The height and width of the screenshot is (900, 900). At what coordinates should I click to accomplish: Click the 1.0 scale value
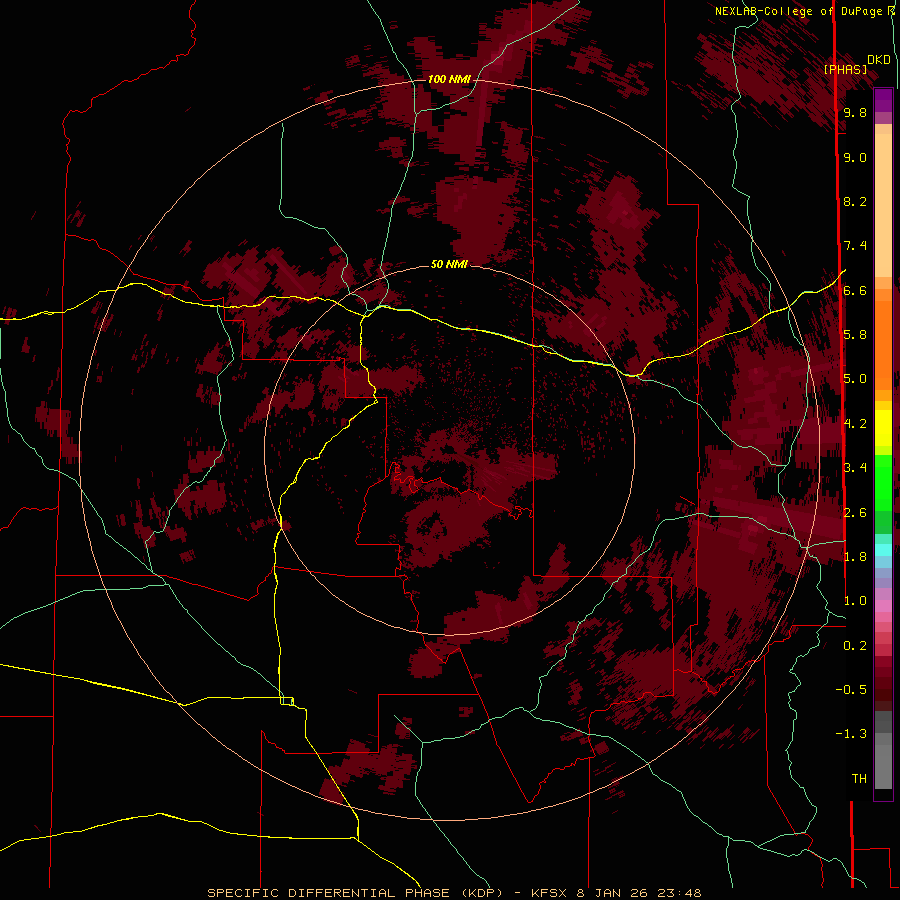[x=855, y=601]
